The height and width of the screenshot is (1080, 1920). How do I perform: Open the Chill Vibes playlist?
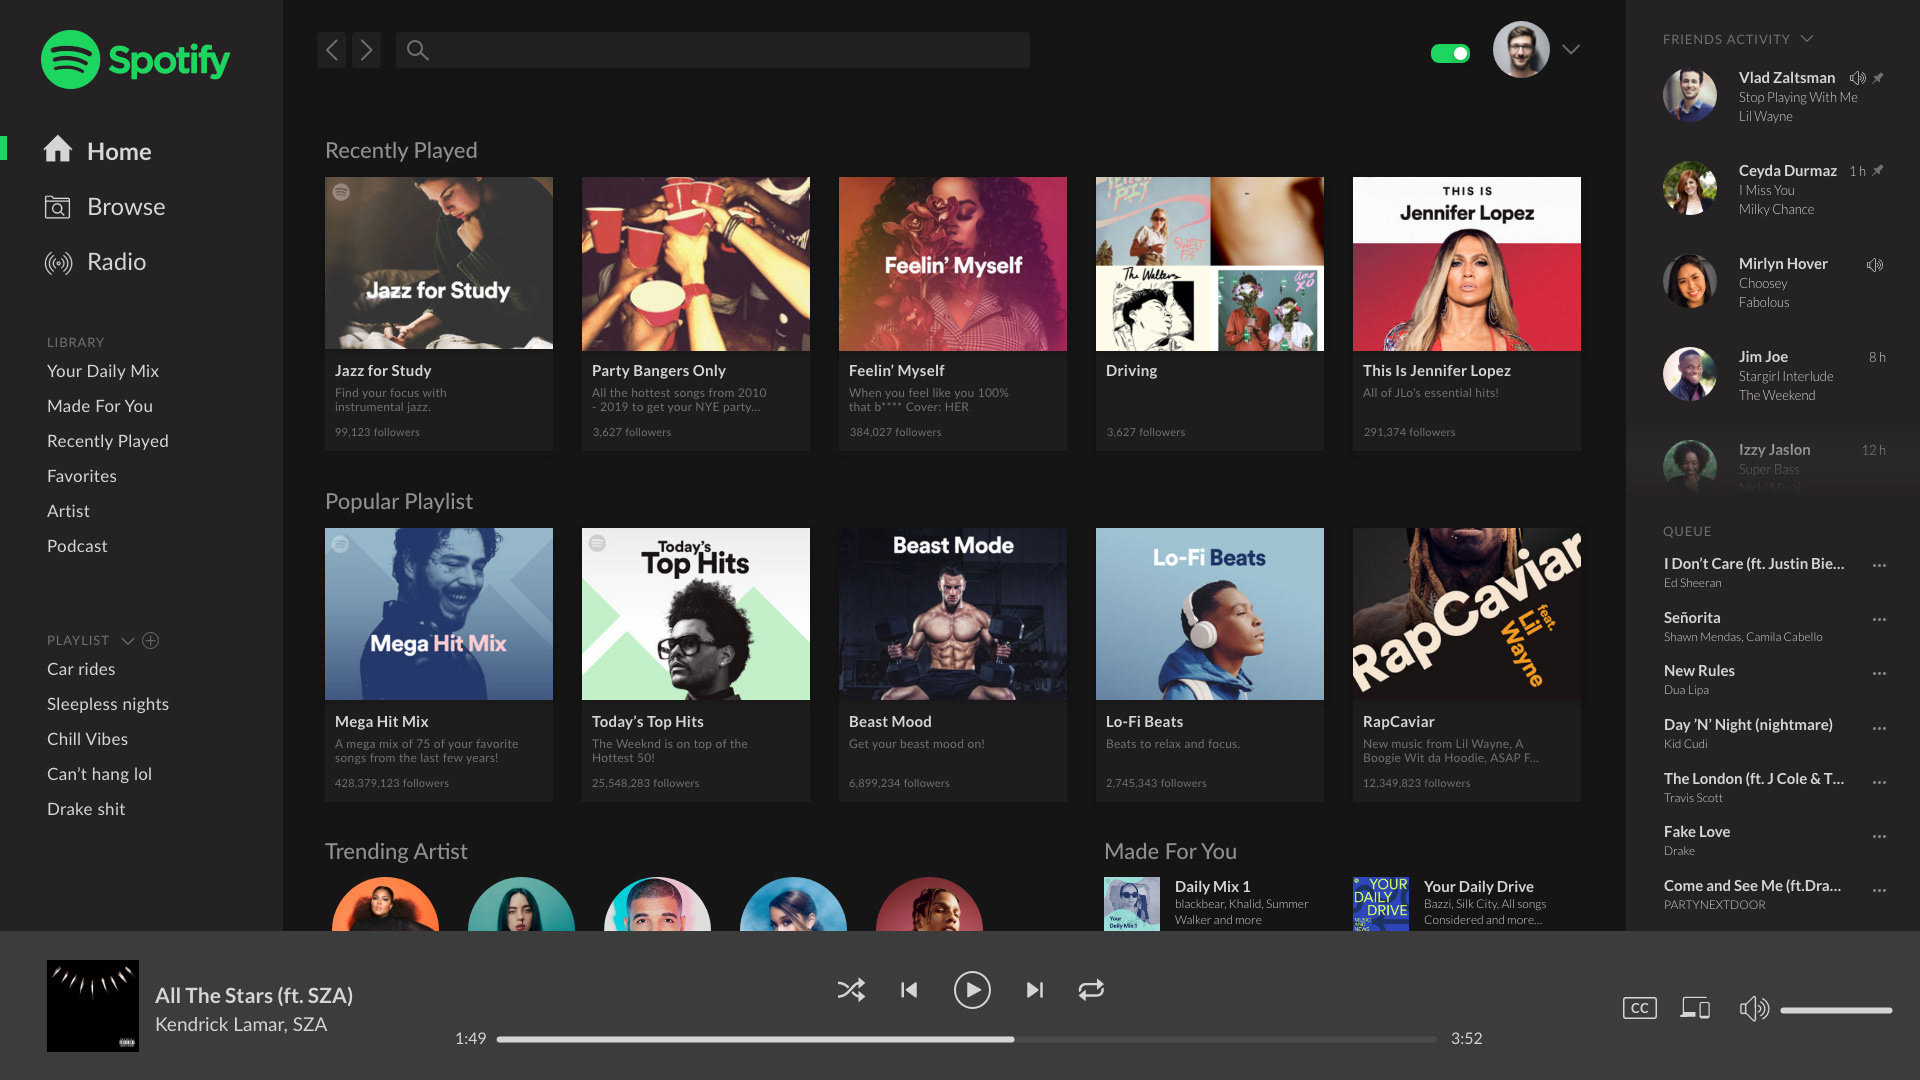point(88,739)
